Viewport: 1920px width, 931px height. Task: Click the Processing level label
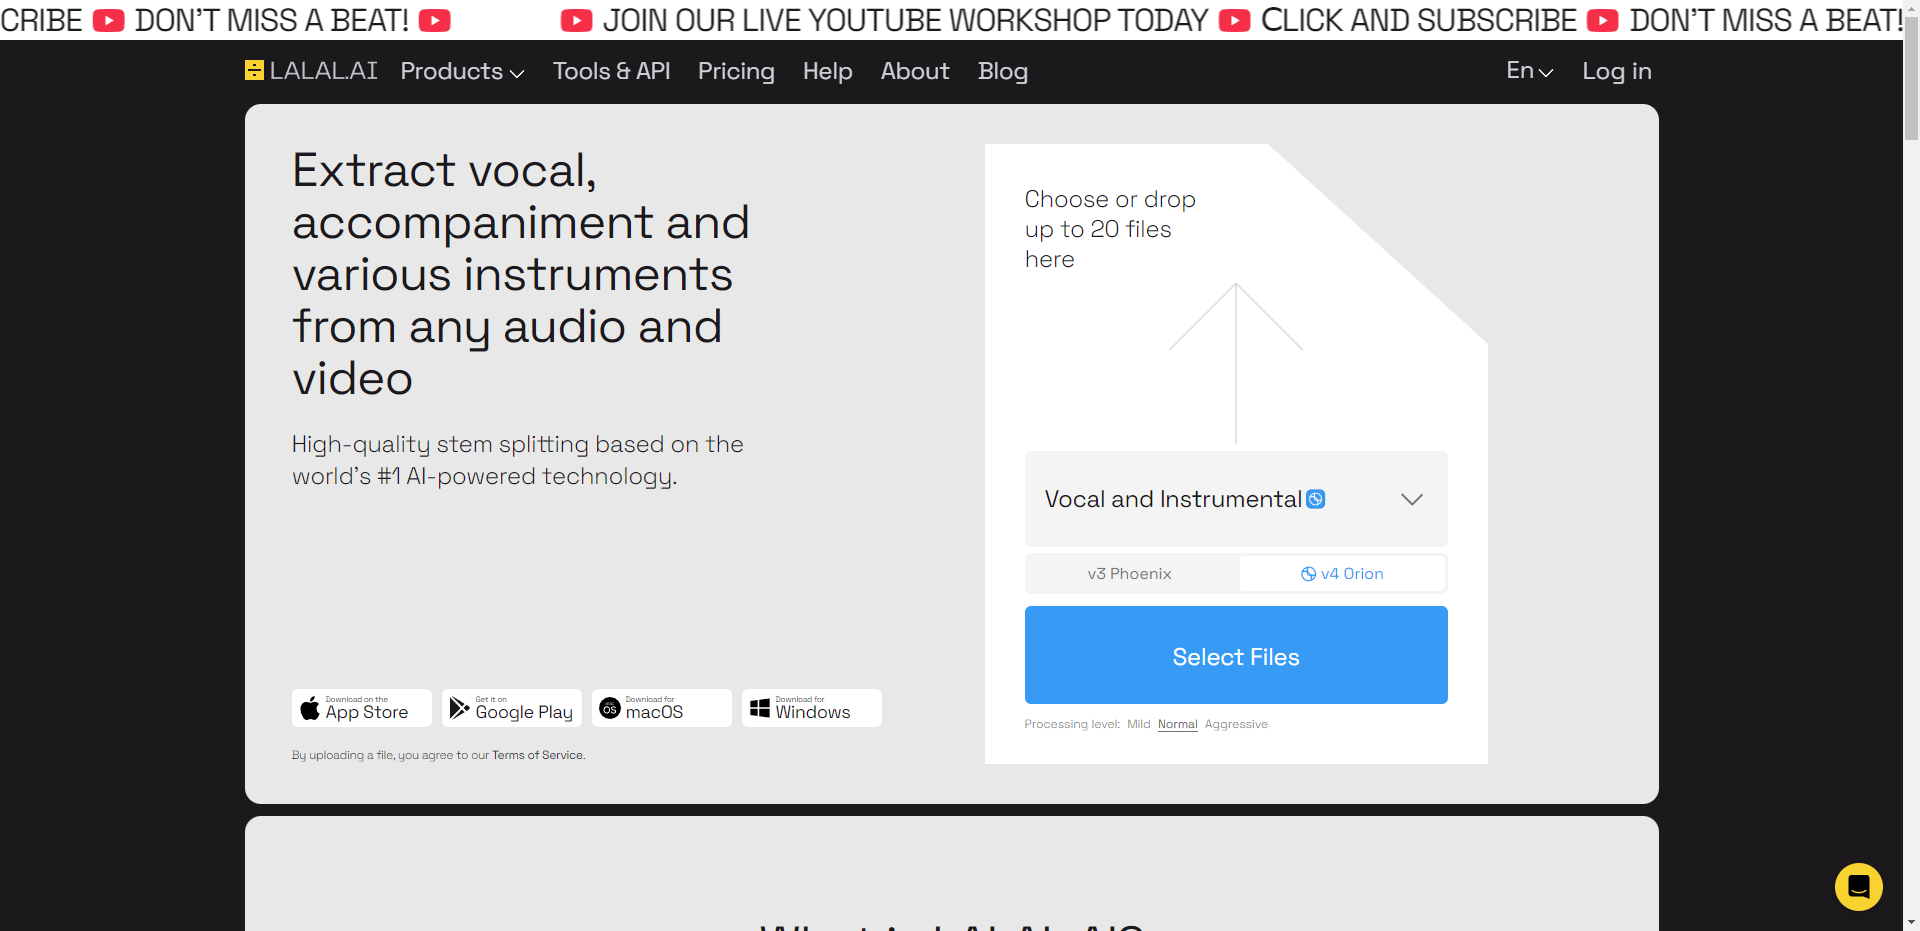pyautogui.click(x=1072, y=724)
